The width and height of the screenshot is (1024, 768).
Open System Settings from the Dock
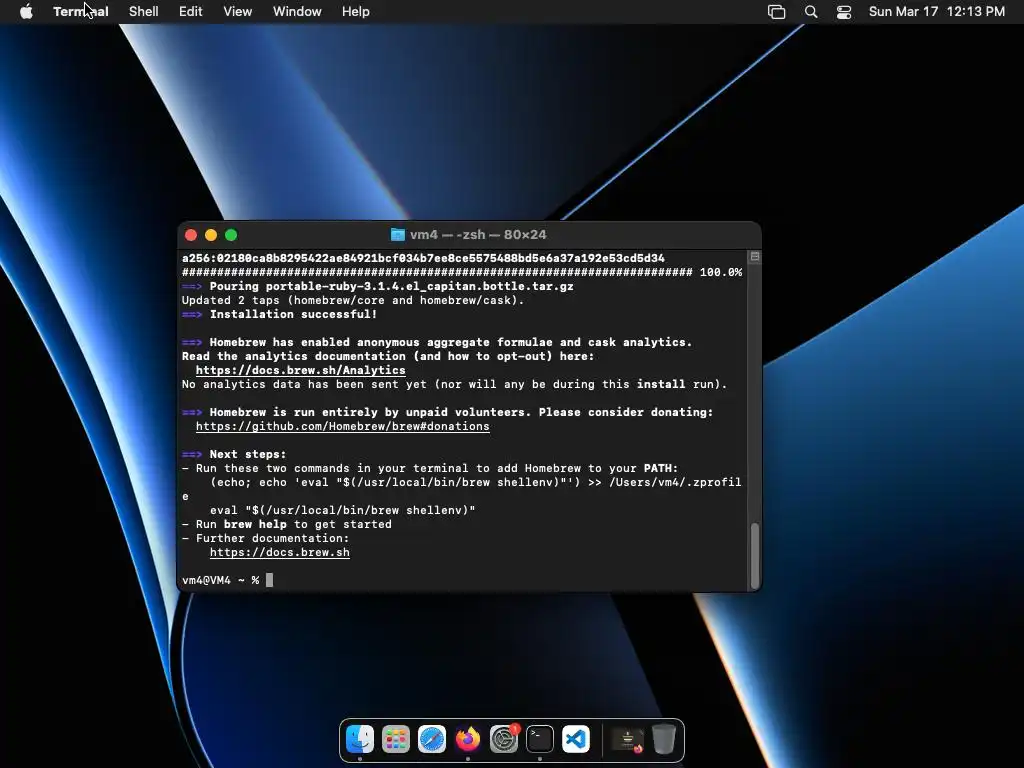click(x=504, y=739)
